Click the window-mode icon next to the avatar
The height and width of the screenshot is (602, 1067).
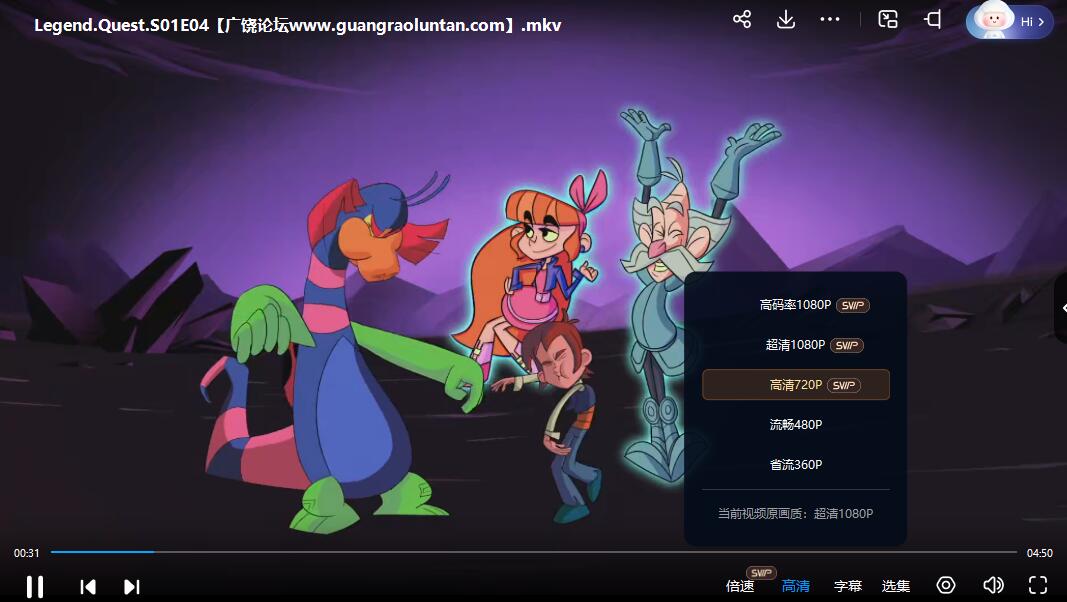click(933, 19)
